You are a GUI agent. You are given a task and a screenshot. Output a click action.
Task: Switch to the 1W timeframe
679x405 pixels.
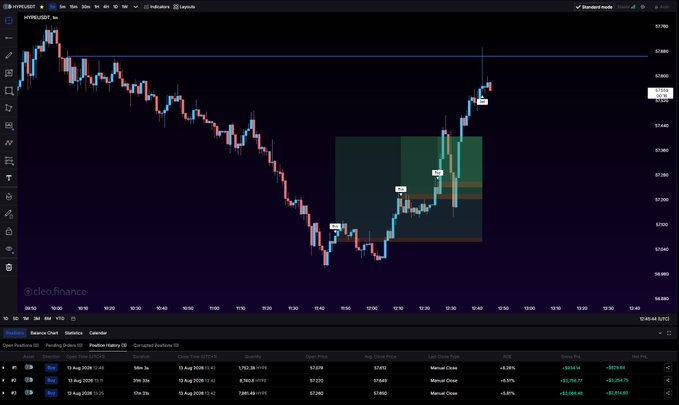pyautogui.click(x=125, y=7)
